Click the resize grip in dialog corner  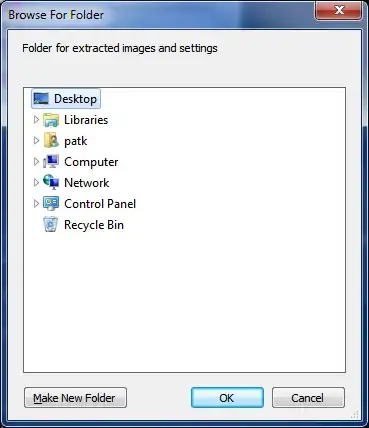click(x=355, y=414)
